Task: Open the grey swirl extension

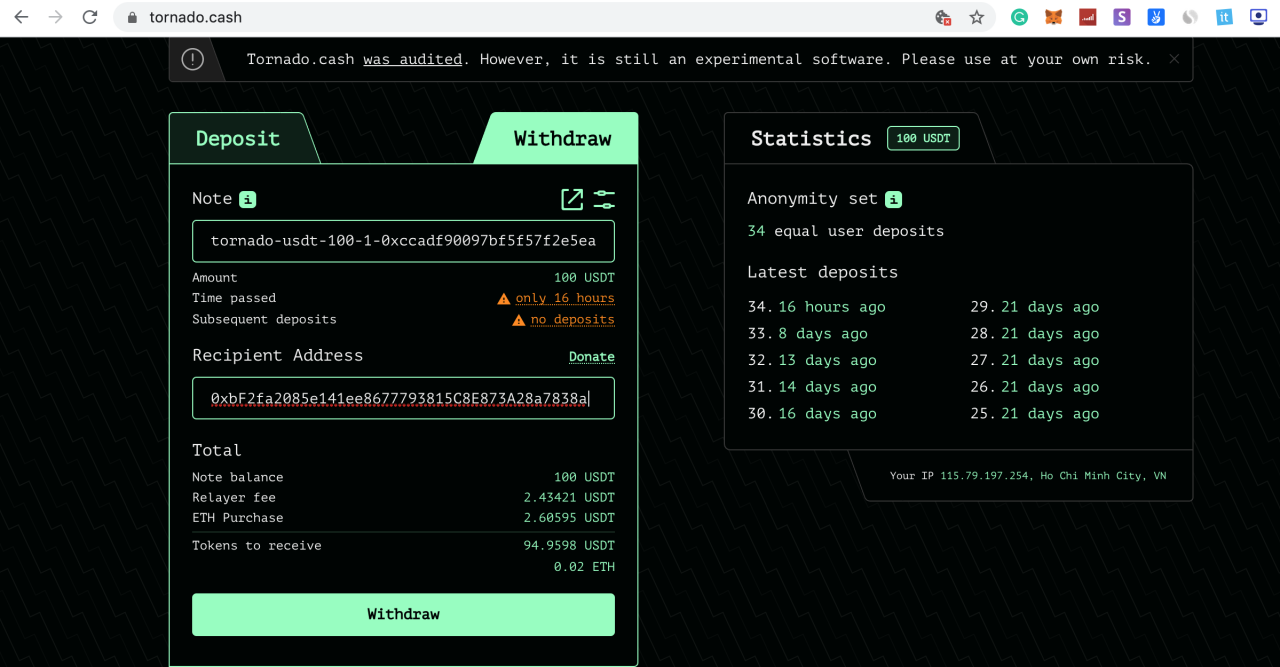Action: tap(1190, 17)
